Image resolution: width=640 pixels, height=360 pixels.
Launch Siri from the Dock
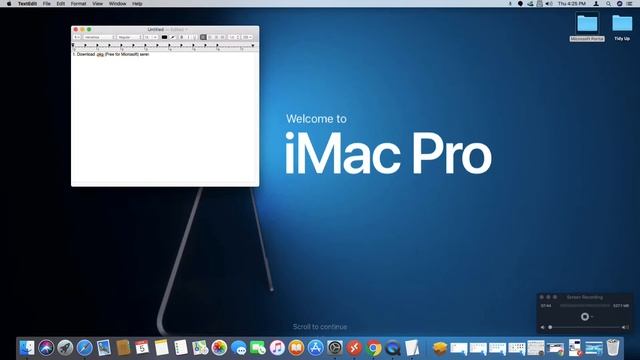46,348
